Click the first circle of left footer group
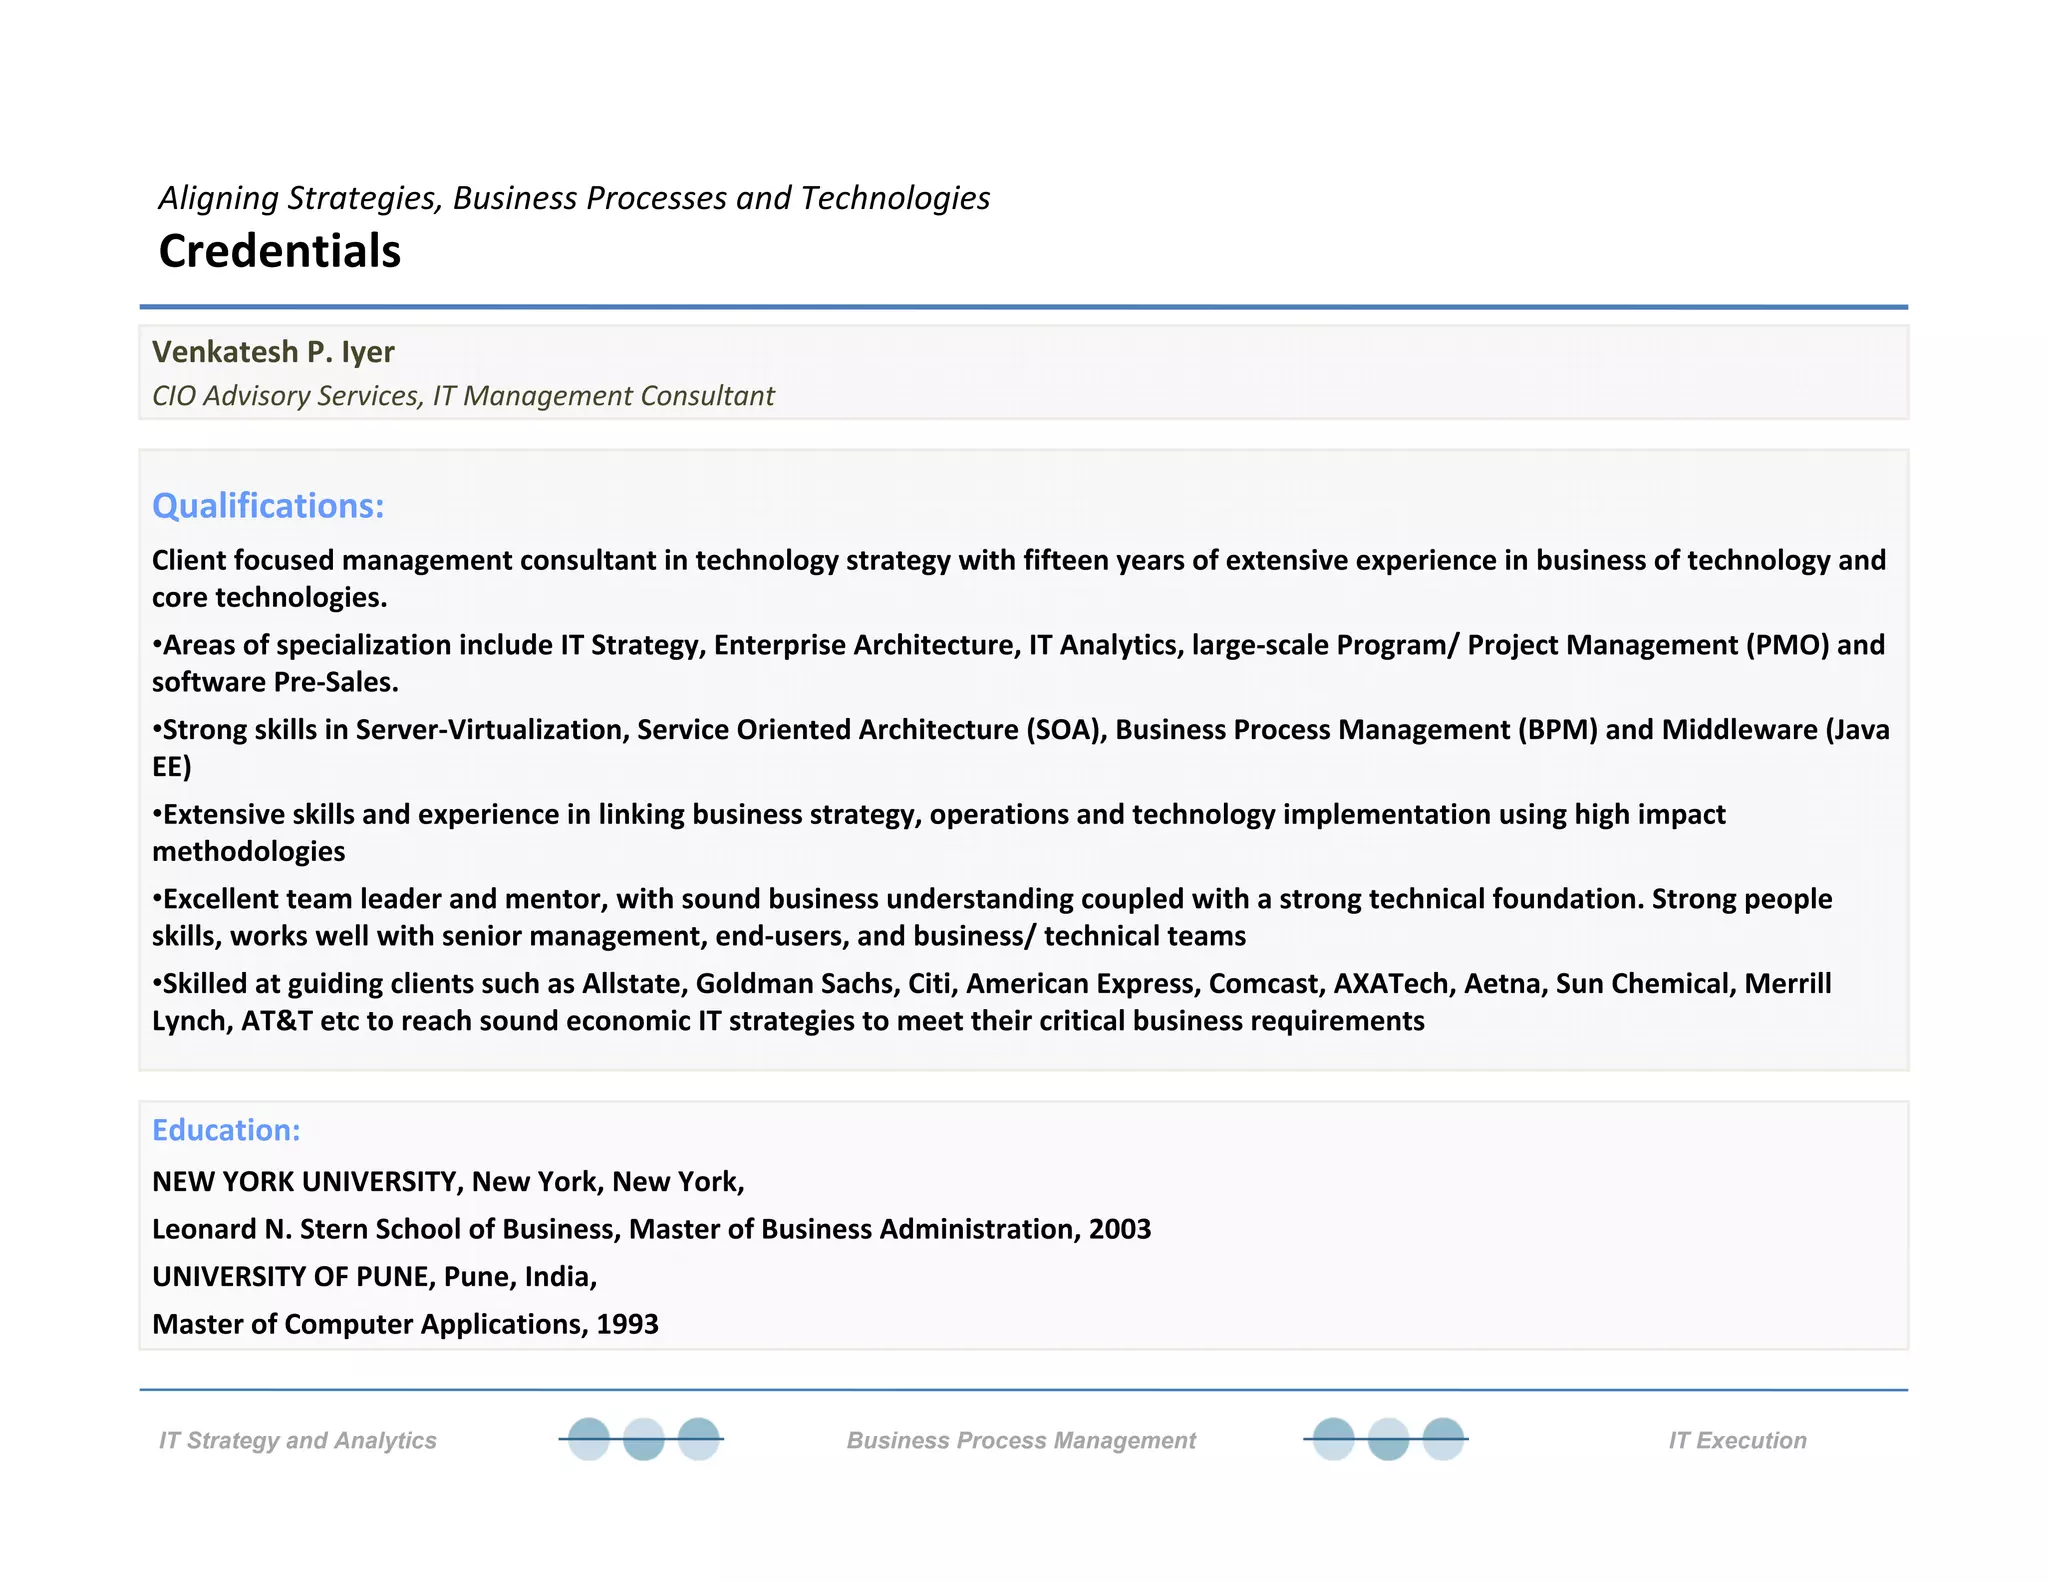This screenshot has width=2048, height=1582. coord(589,1439)
